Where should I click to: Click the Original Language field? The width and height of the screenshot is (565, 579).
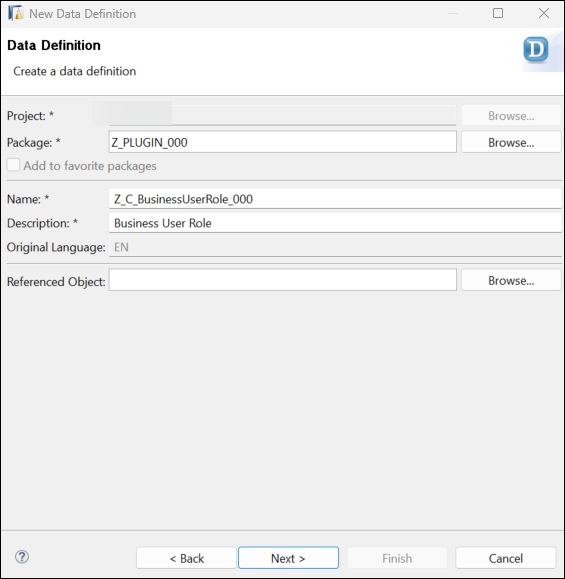pyautogui.click(x=335, y=247)
